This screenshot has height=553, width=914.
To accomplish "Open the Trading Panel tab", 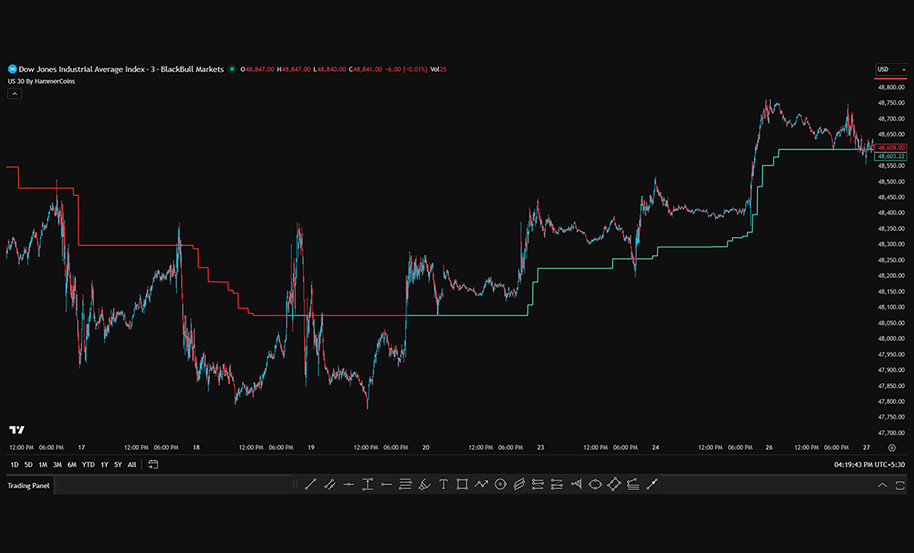I will [28, 486].
